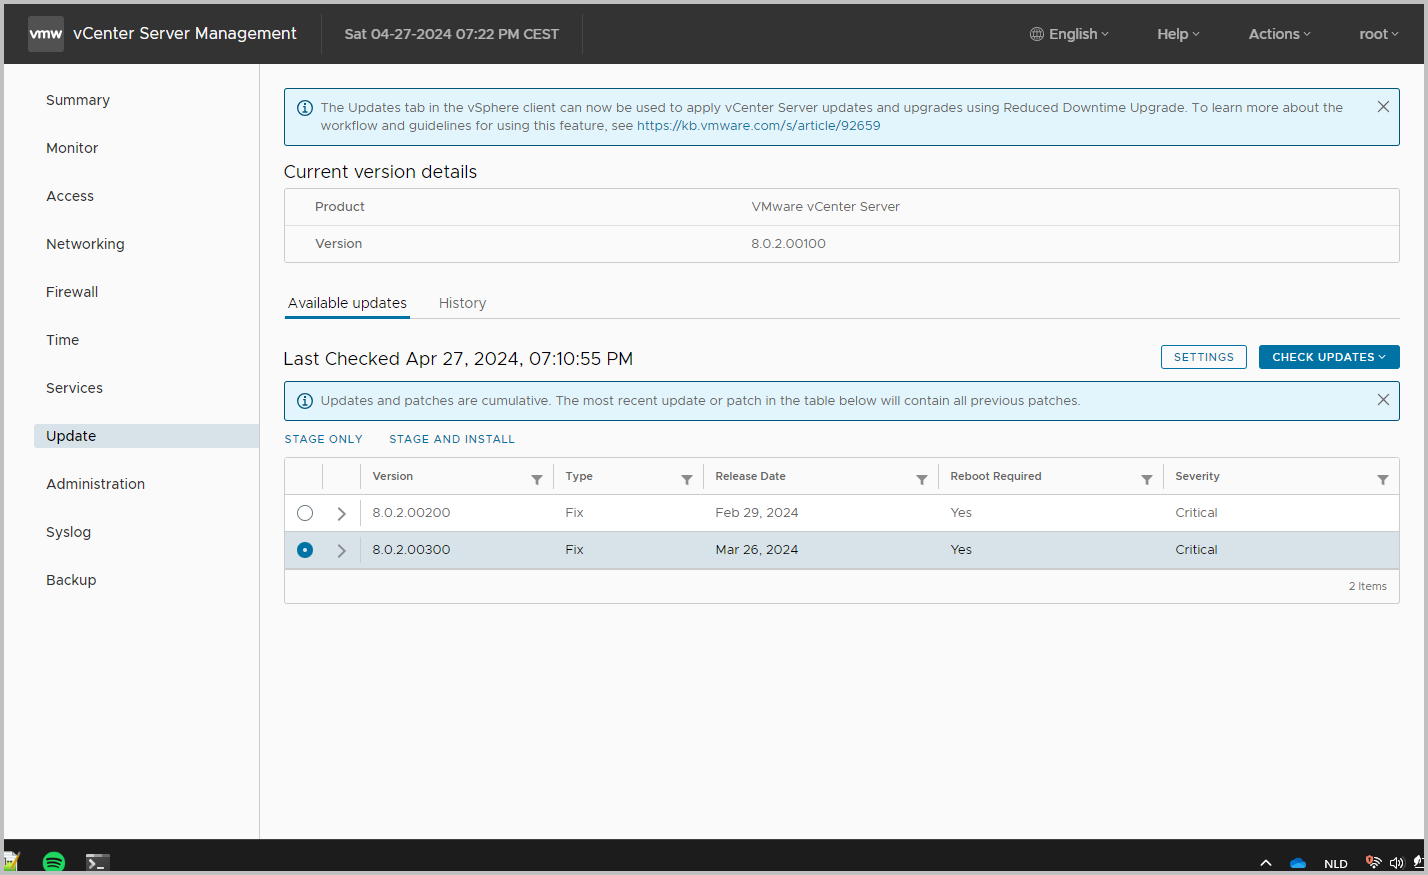Open the Check Updates dropdown
1428x875 pixels.
click(1329, 357)
